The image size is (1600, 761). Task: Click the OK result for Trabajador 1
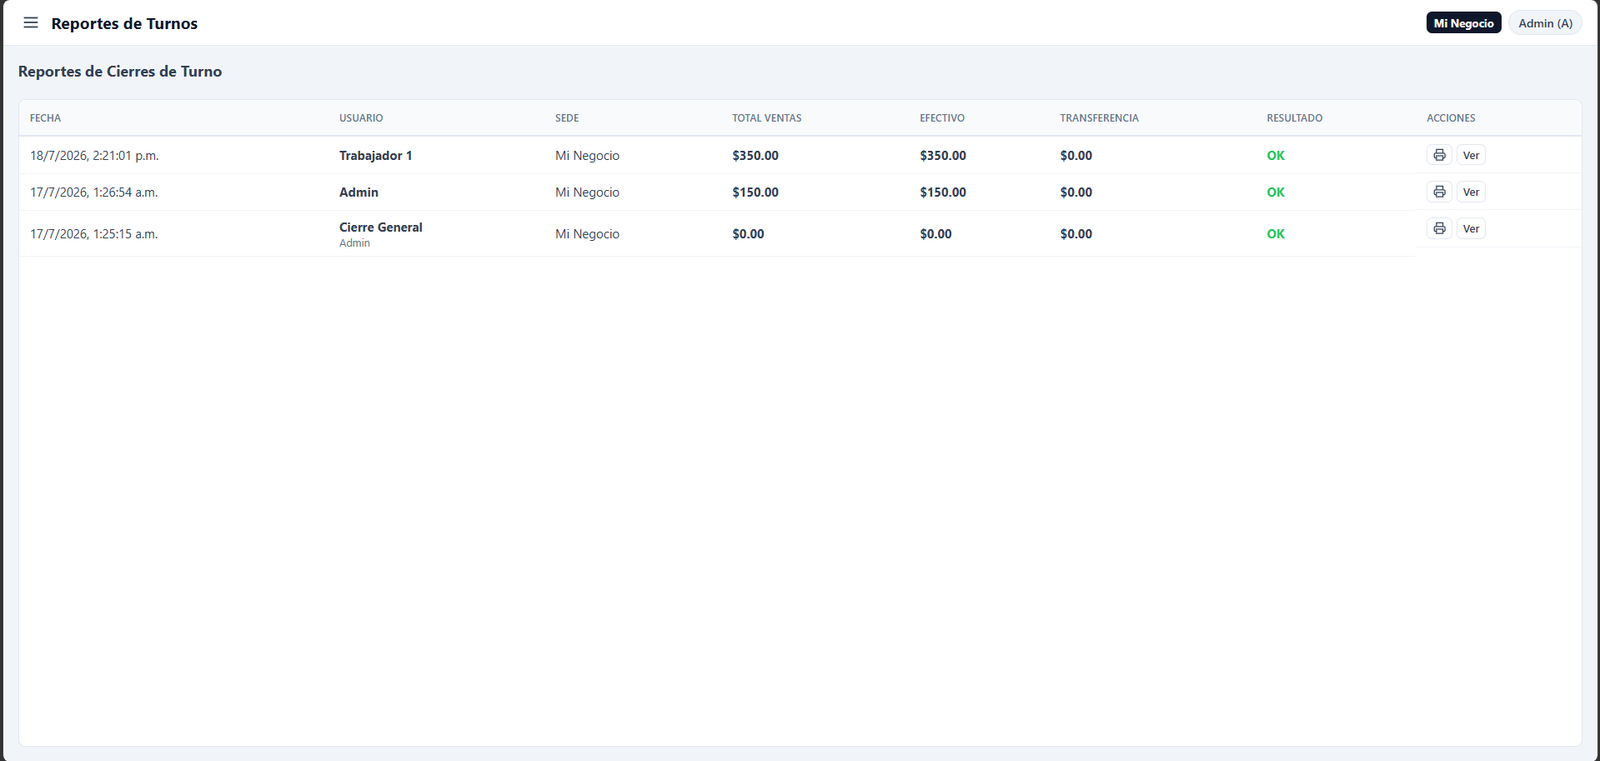point(1275,156)
